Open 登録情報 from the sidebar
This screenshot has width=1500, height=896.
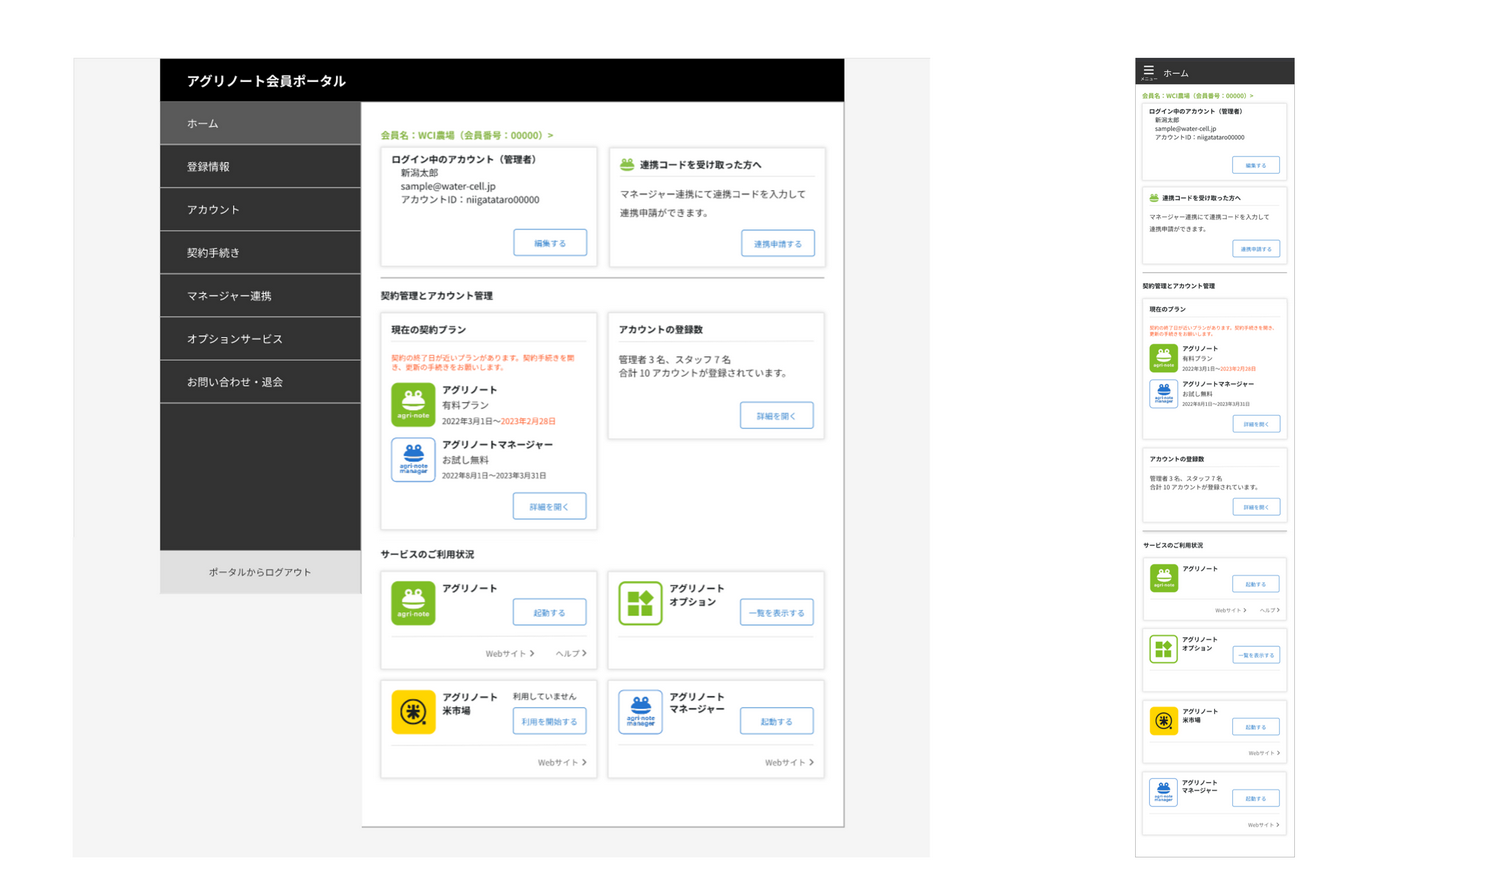tap(260, 166)
